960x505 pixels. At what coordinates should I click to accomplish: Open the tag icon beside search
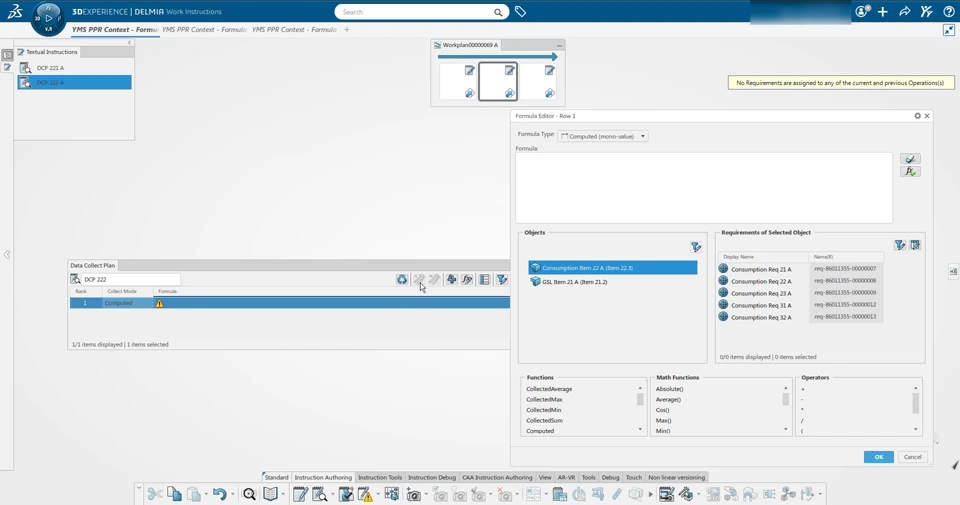coord(520,12)
